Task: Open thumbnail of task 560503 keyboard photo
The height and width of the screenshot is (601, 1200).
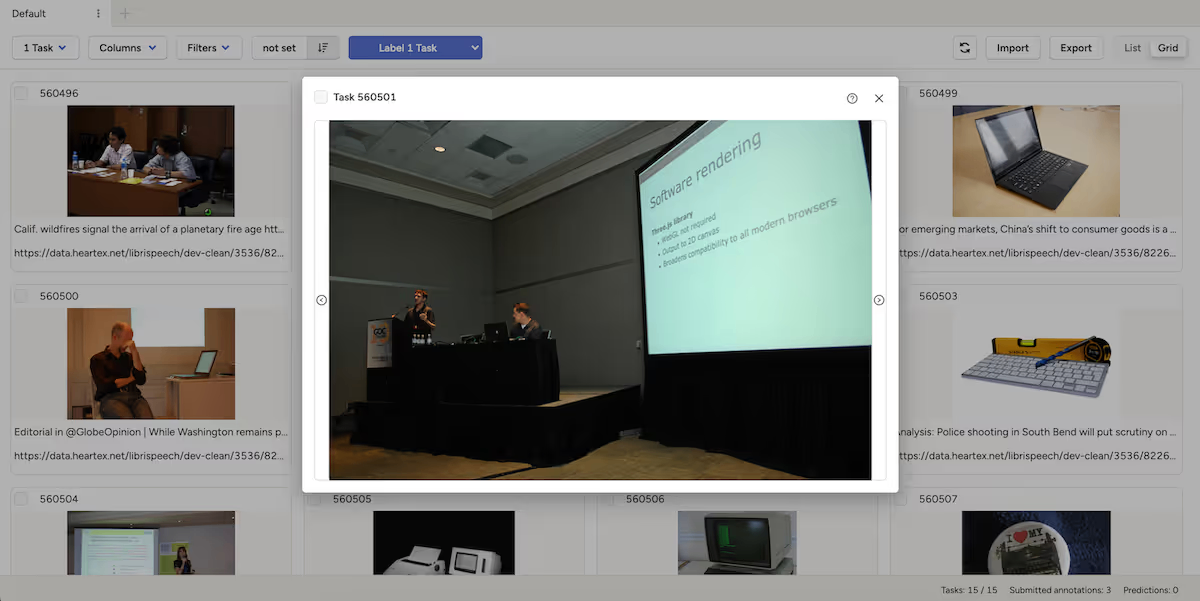Action: click(1035, 364)
